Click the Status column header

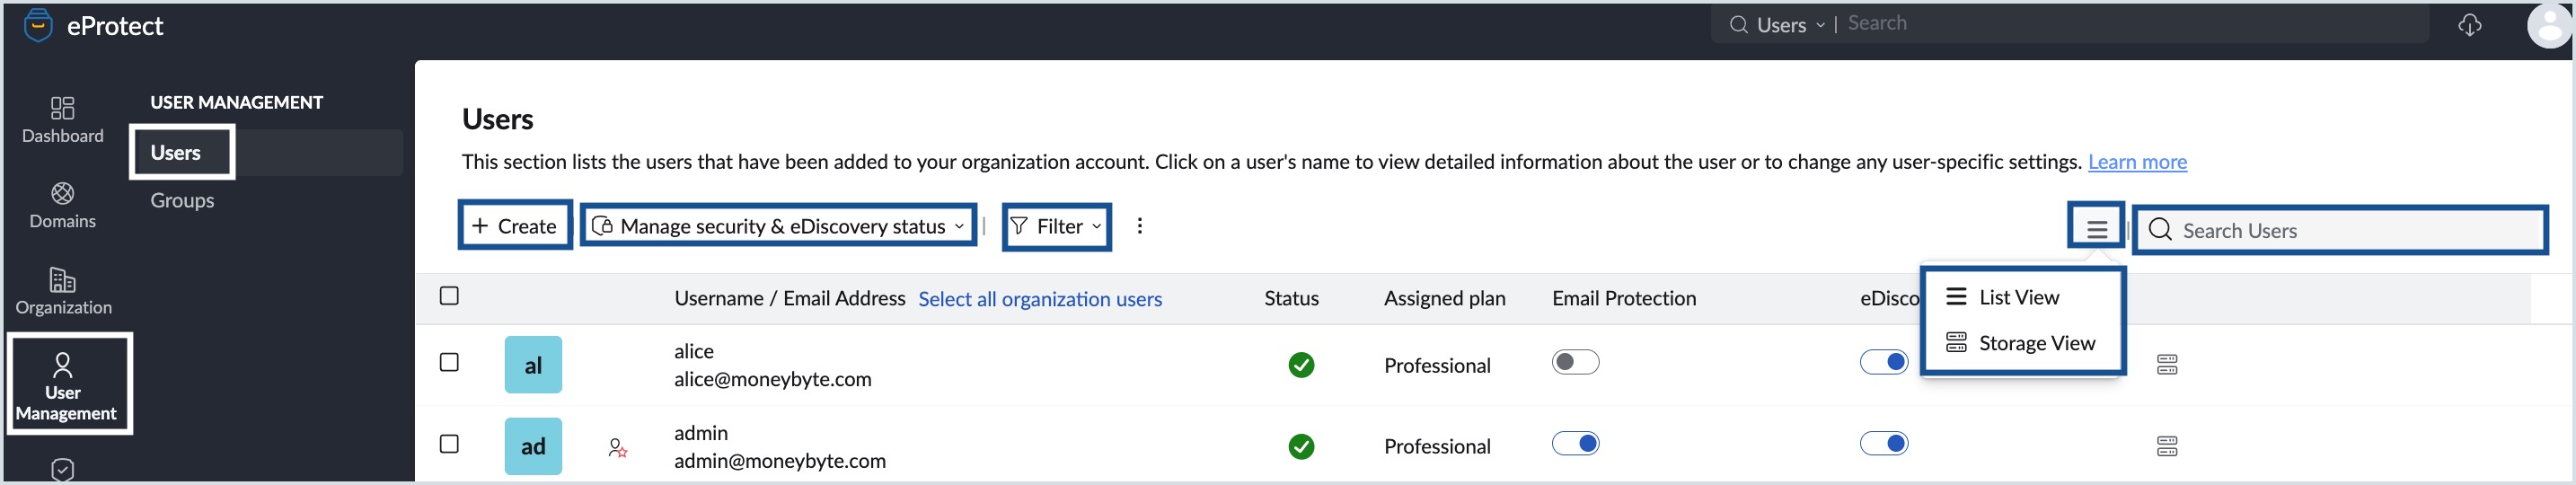click(1291, 298)
